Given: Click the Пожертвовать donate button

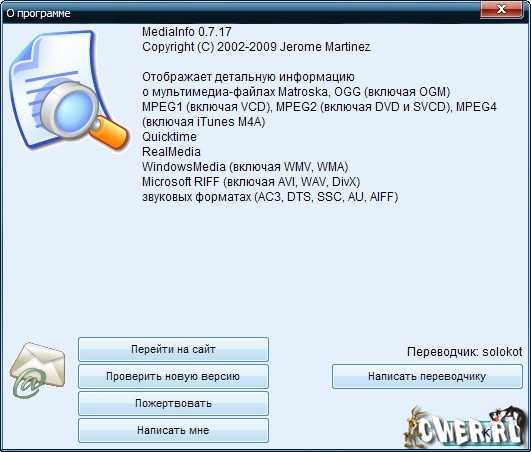Looking at the screenshot, I should pyautogui.click(x=173, y=403).
